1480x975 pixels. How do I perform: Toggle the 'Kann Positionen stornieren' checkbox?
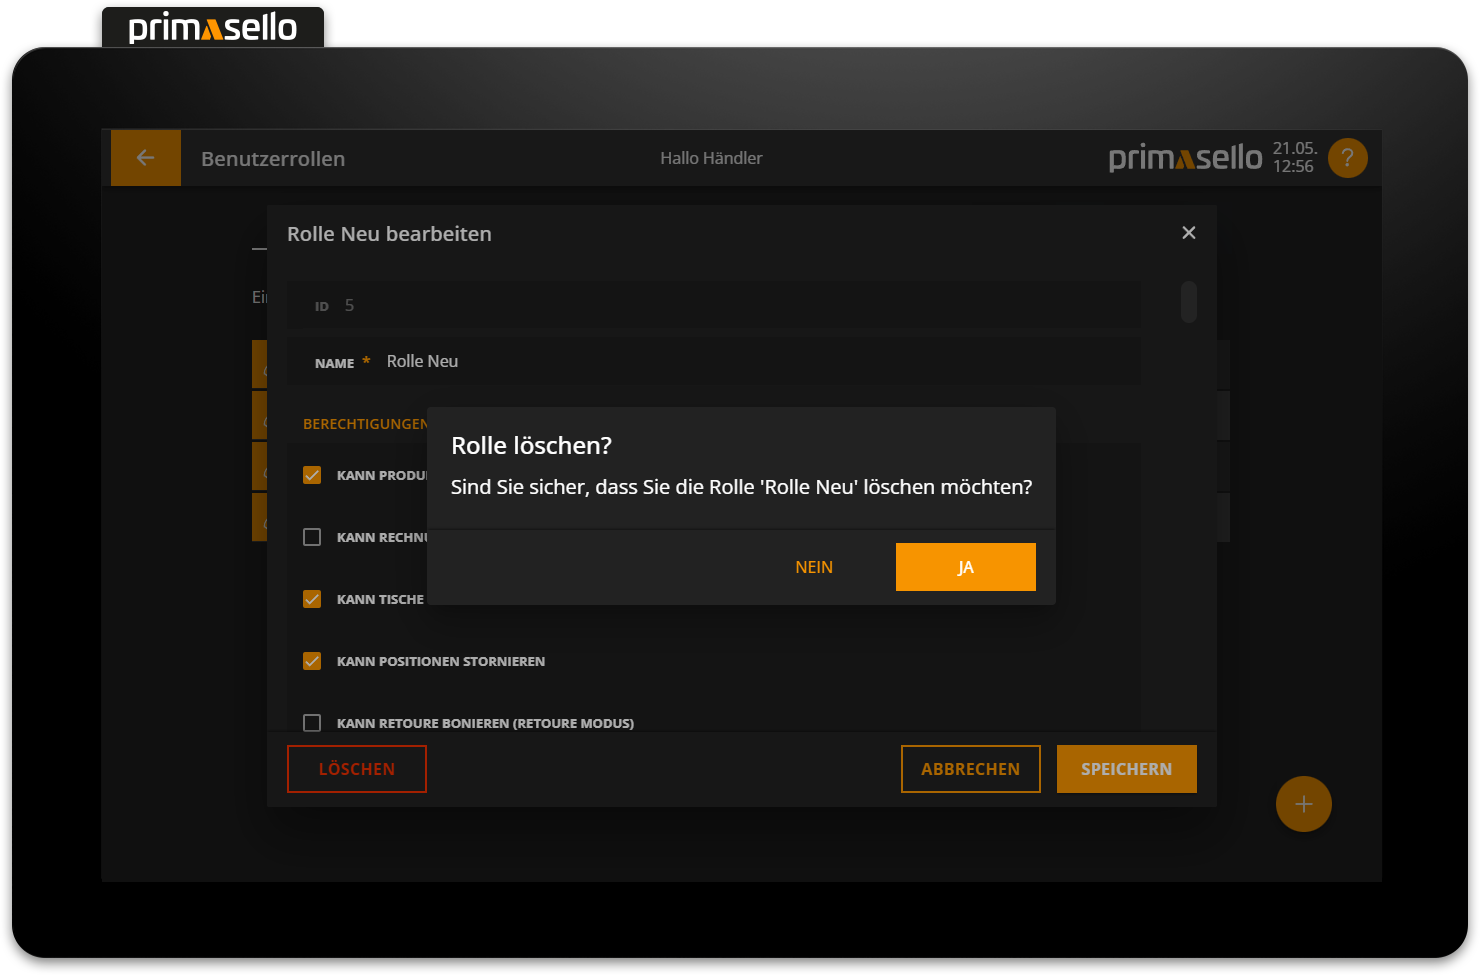[x=312, y=661]
